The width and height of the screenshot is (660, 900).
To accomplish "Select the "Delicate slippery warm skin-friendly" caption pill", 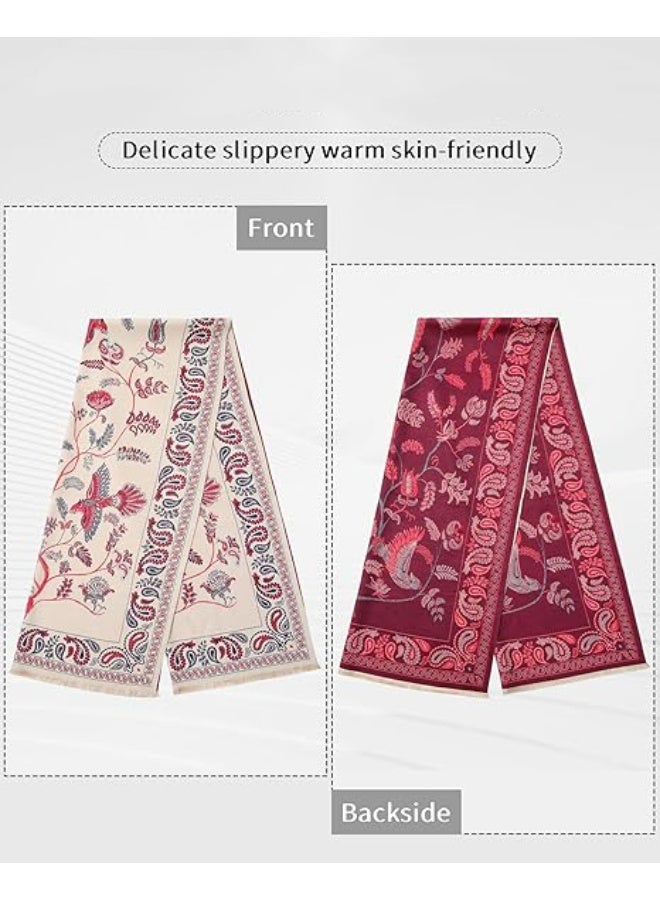I will pos(330,150).
